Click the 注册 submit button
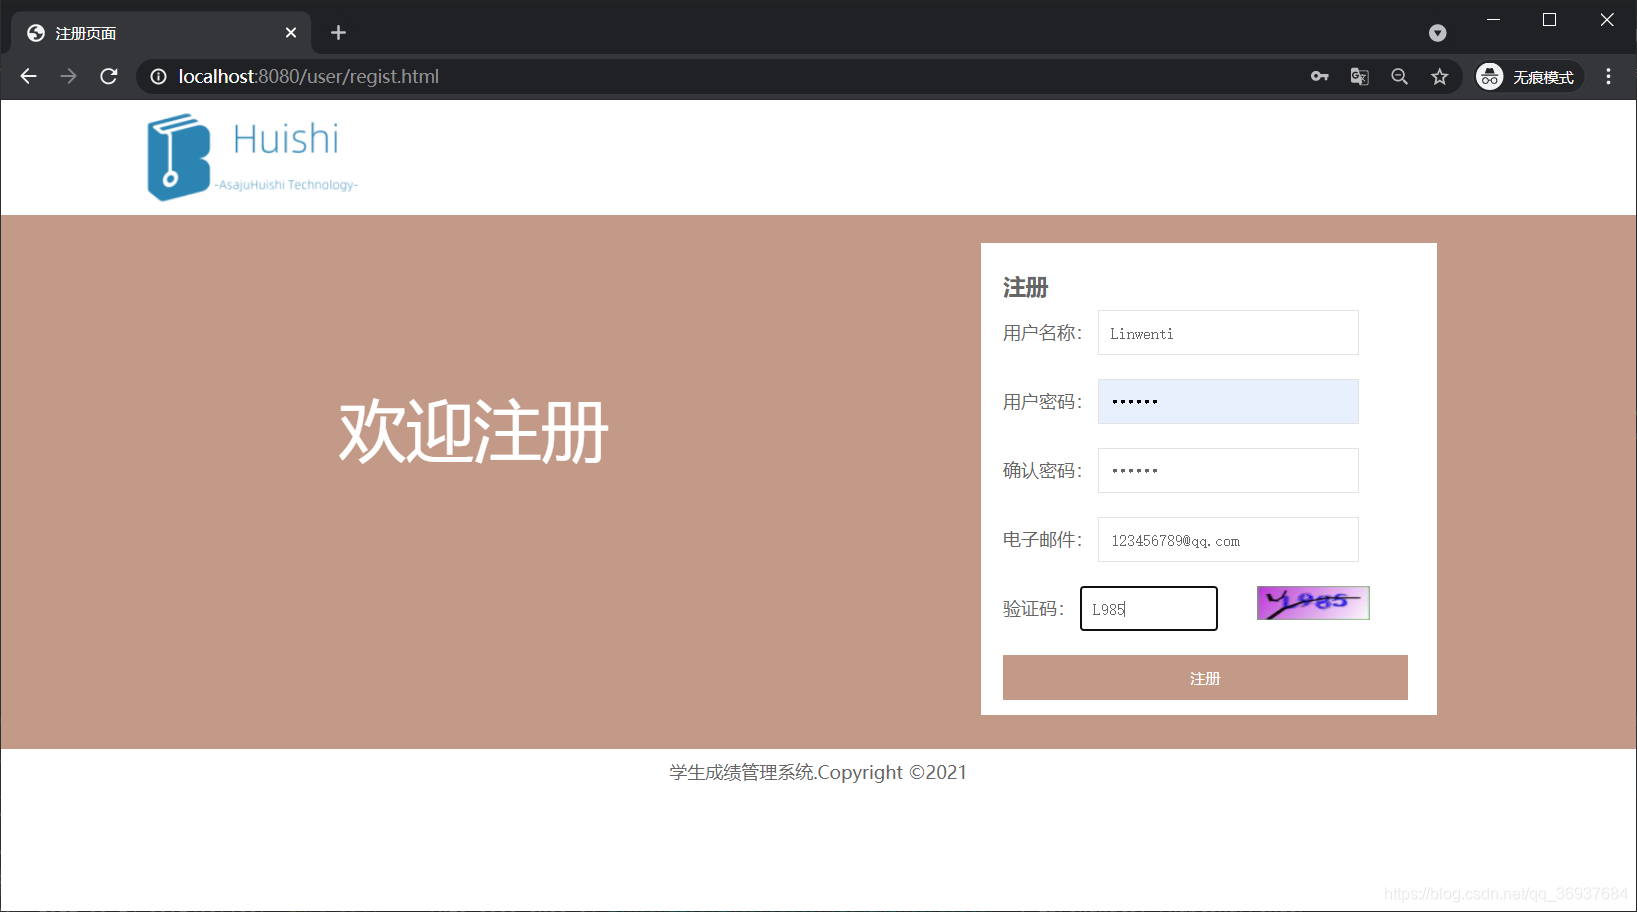Image resolution: width=1637 pixels, height=912 pixels. point(1204,677)
